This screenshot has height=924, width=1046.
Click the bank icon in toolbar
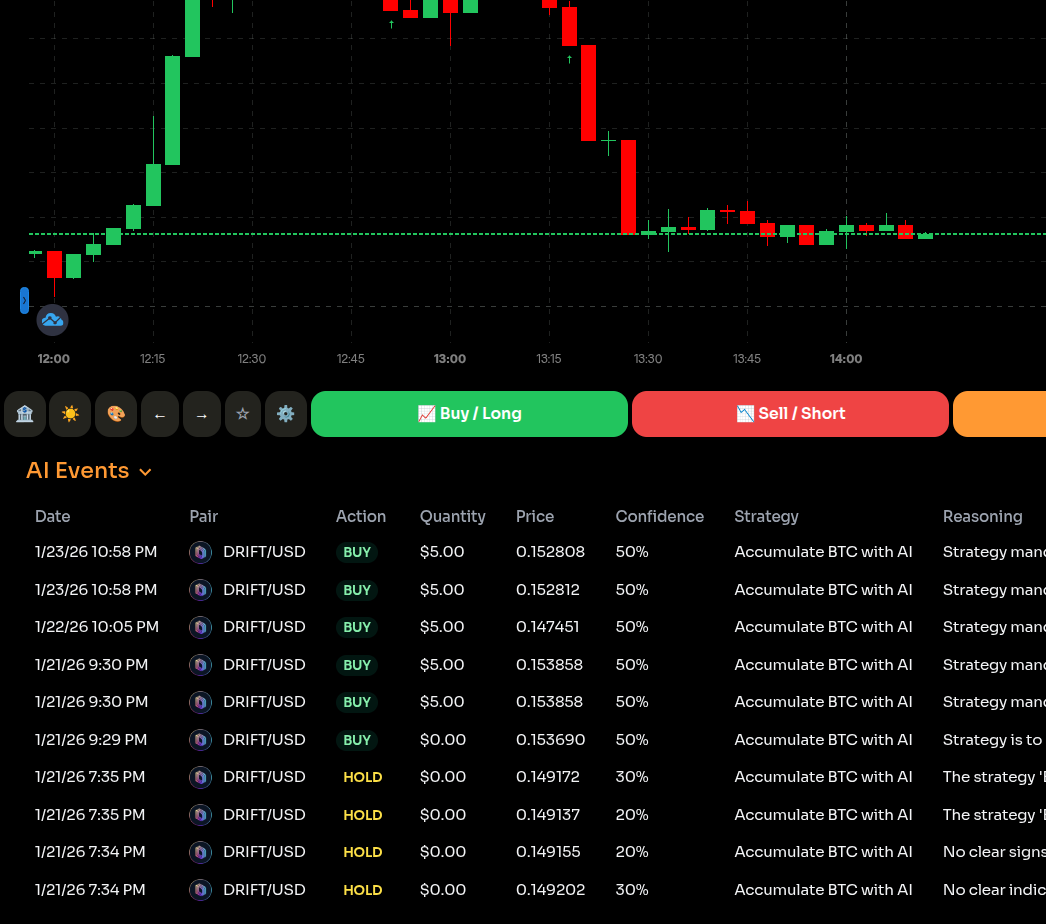pyautogui.click(x=25, y=414)
